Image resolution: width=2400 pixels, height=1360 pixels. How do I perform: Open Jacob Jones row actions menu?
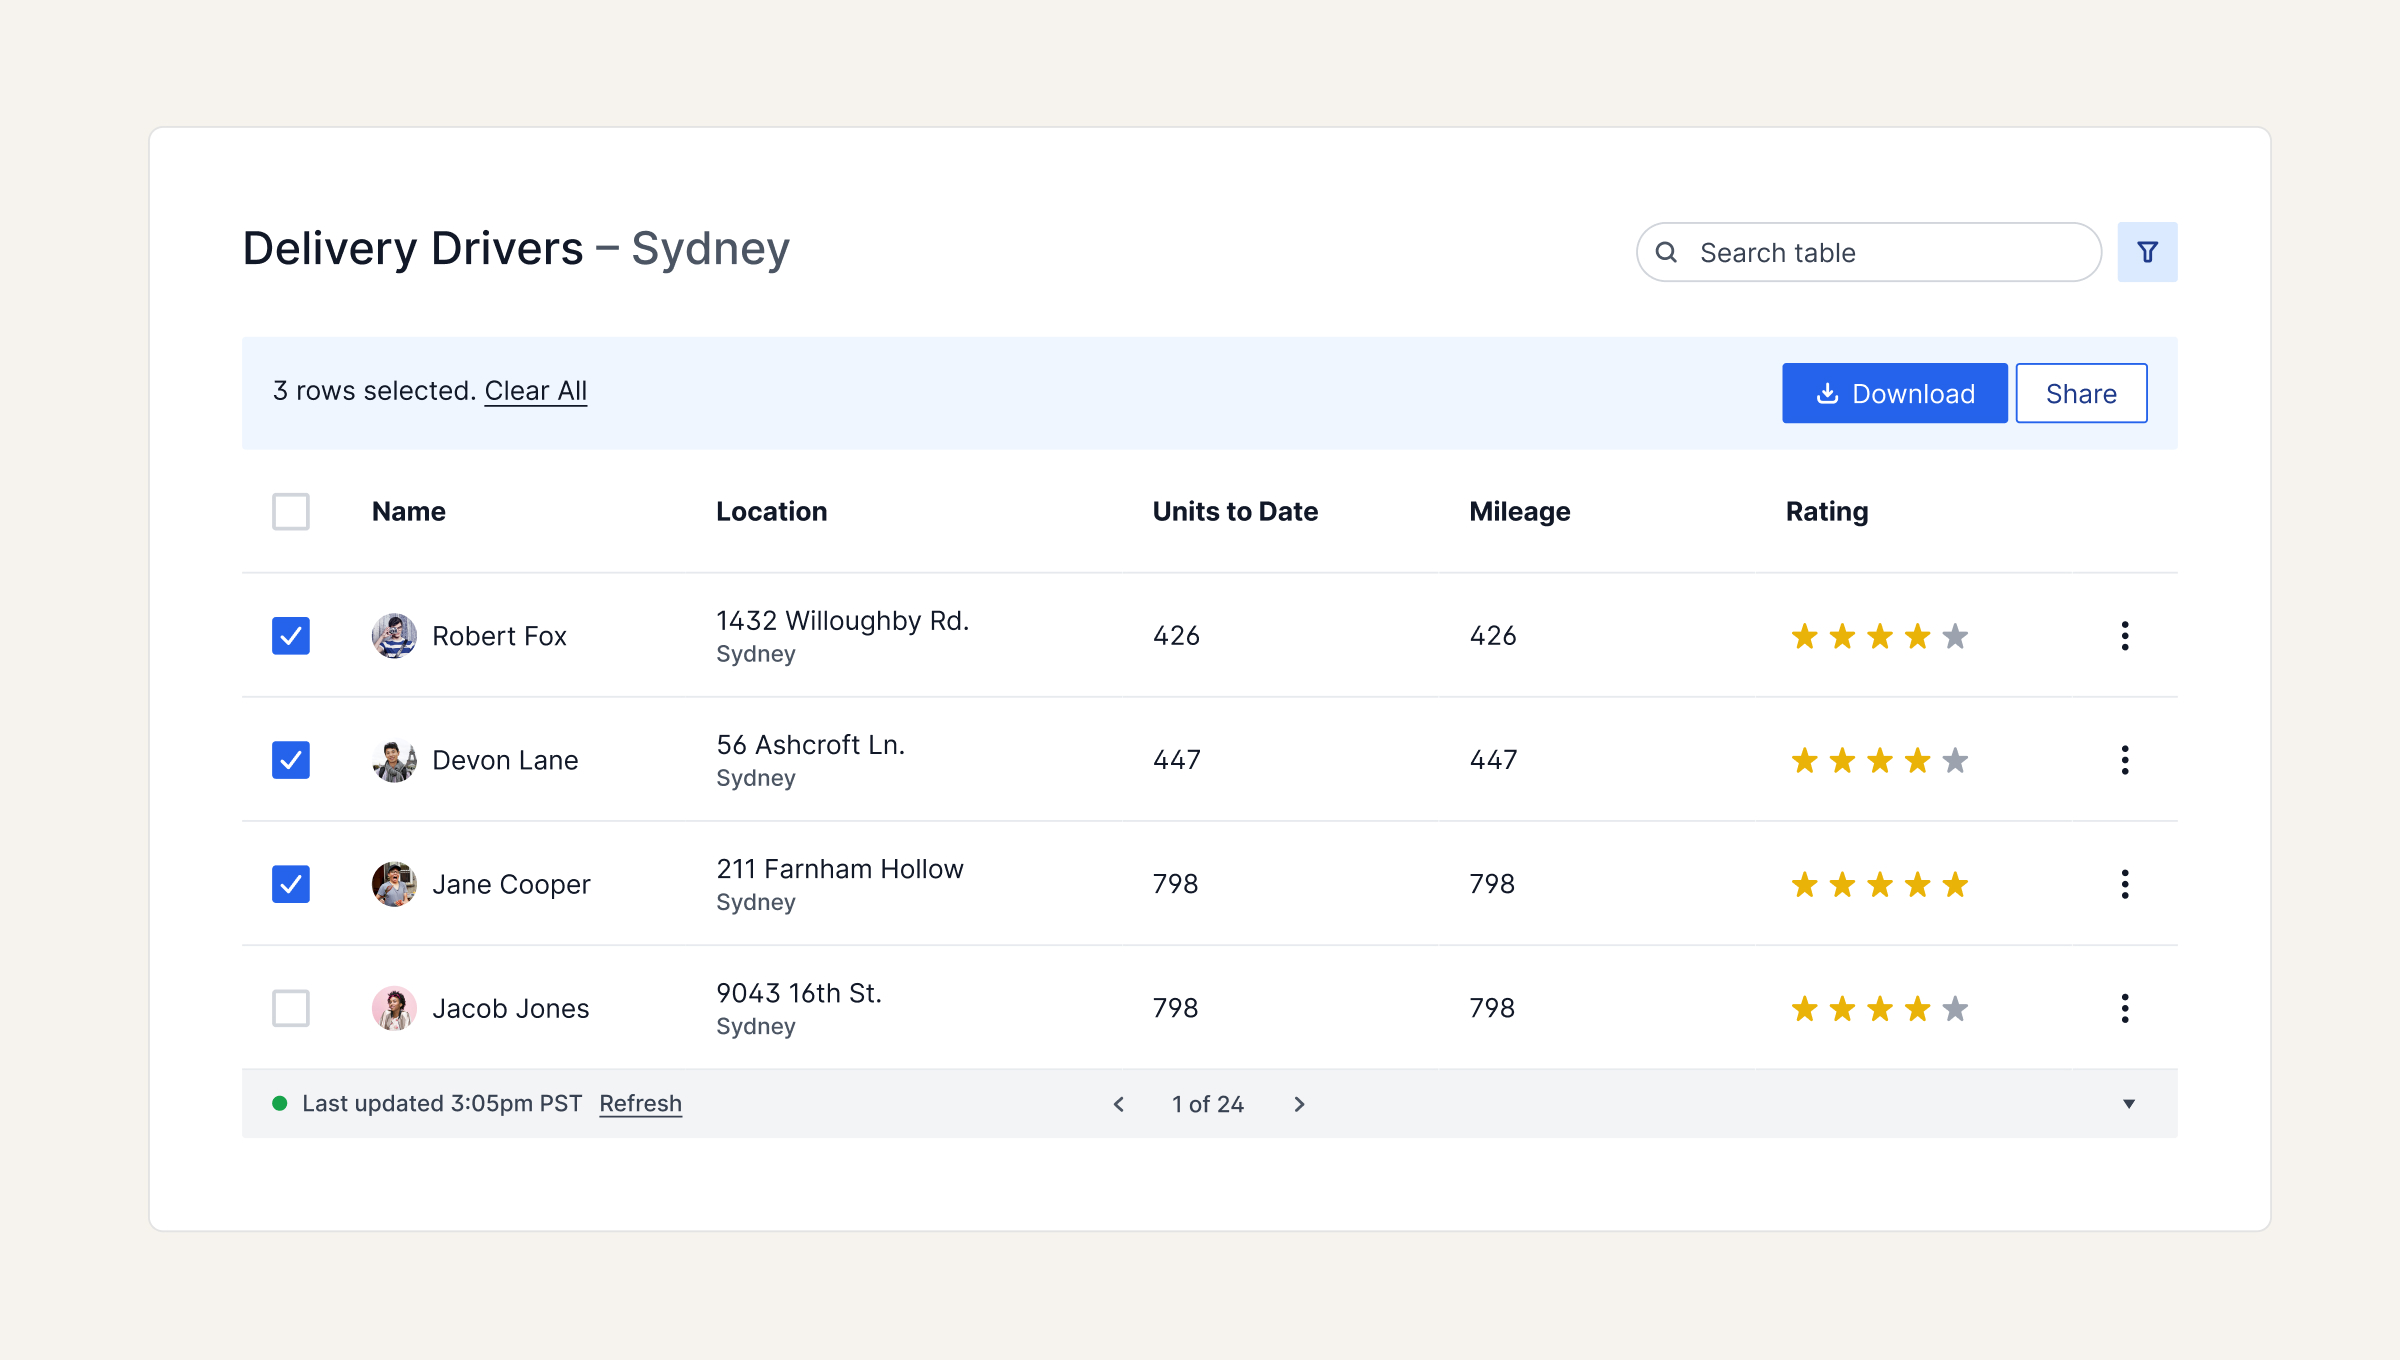point(2124,1008)
